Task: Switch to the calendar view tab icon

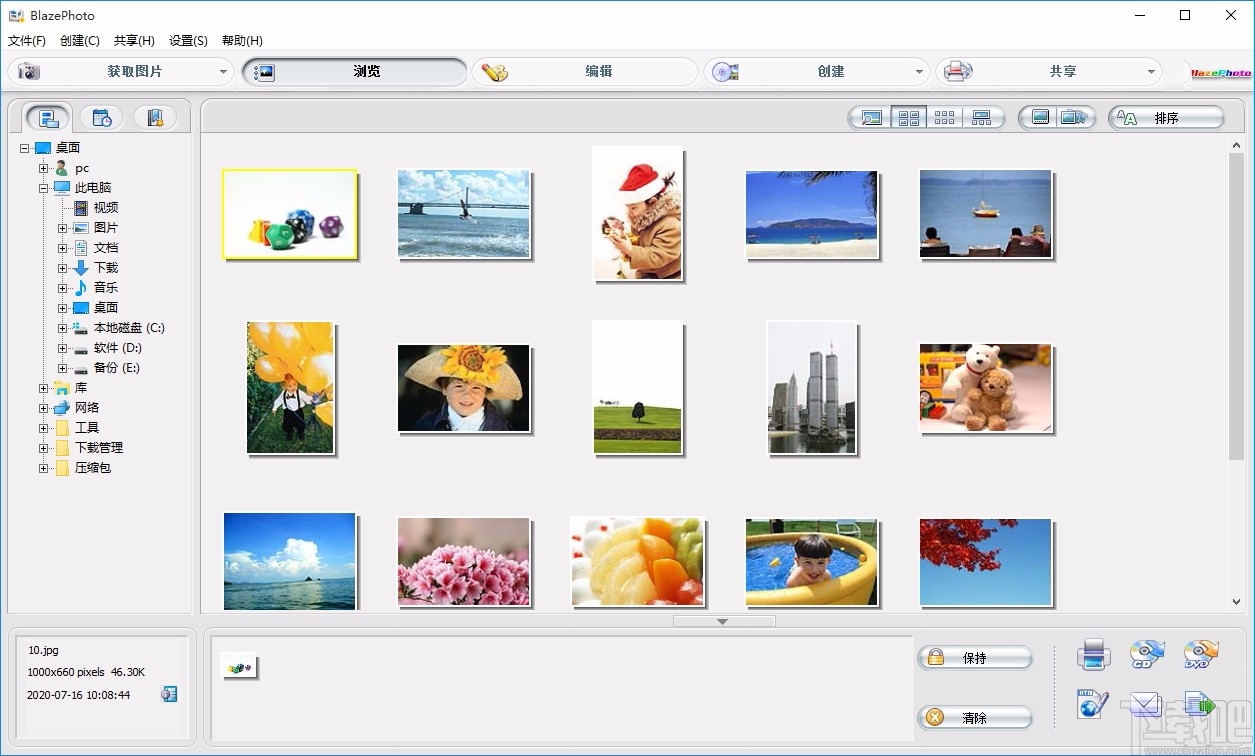Action: (101, 117)
